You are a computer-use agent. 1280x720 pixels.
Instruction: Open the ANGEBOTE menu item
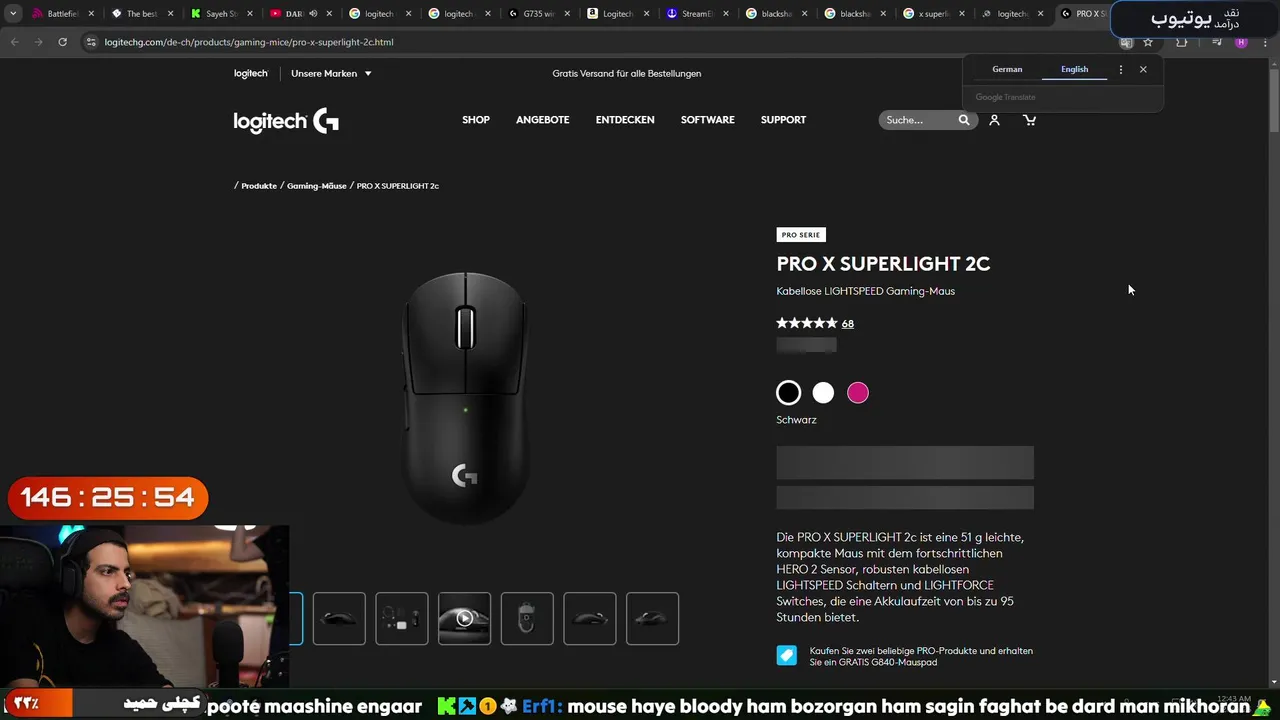pos(542,120)
